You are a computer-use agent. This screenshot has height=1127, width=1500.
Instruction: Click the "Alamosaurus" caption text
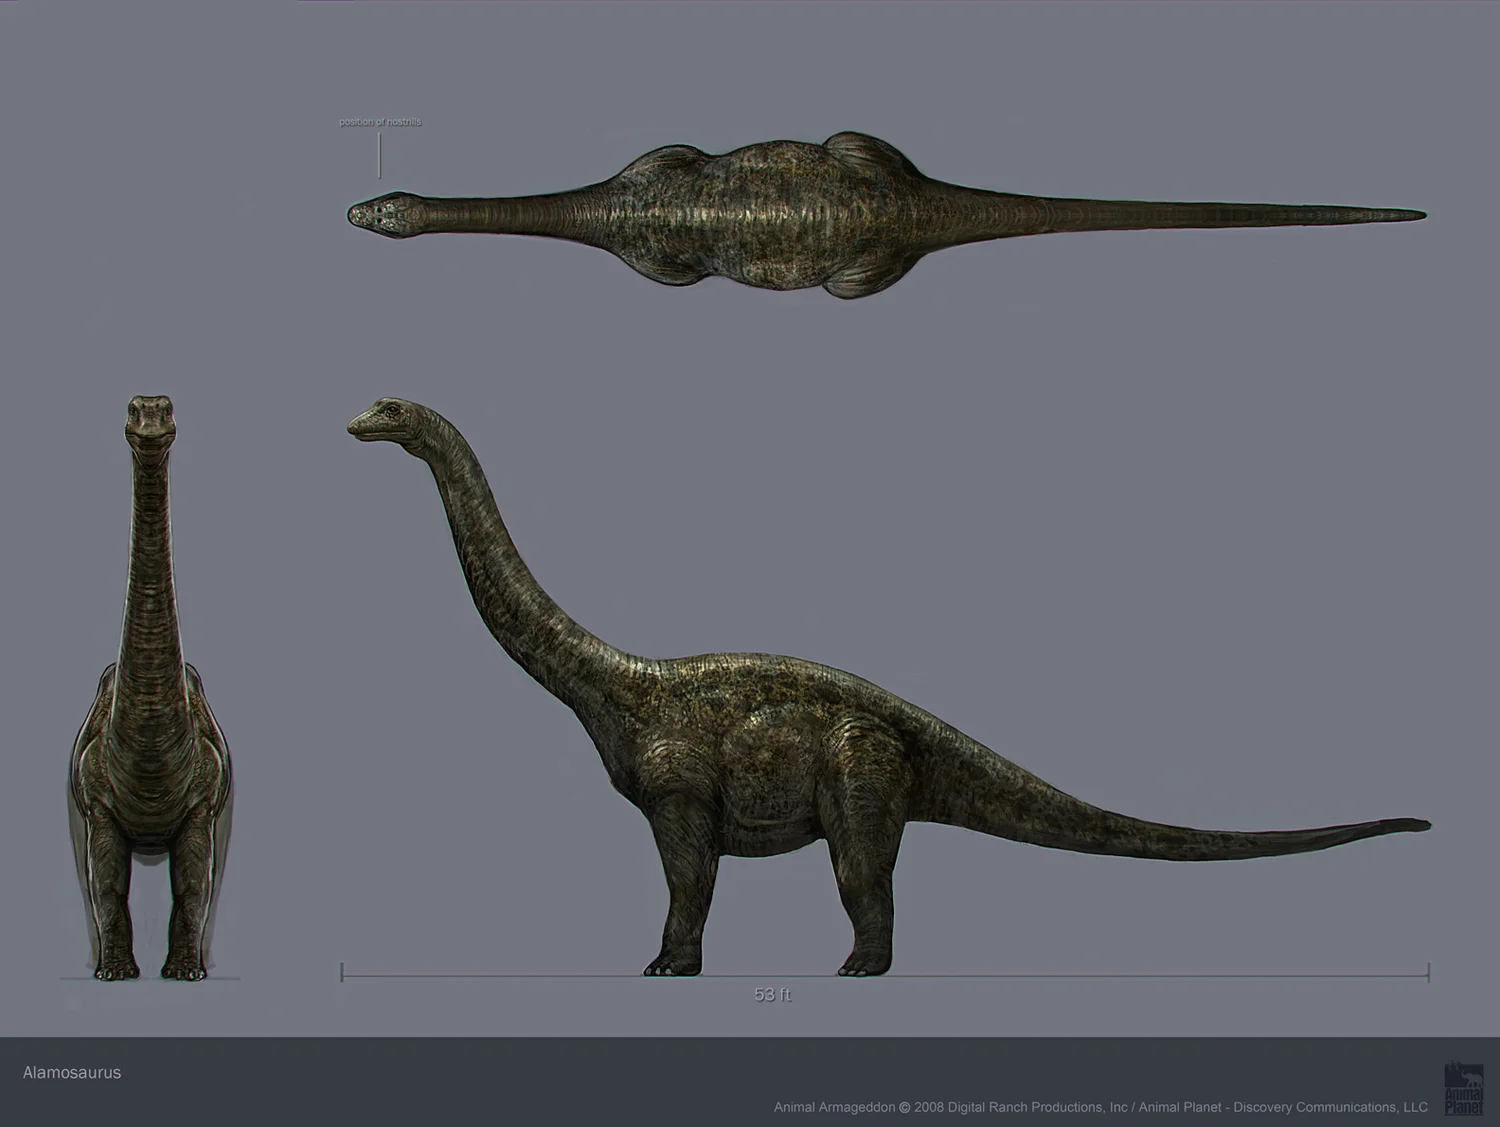pyautogui.click(x=72, y=1073)
